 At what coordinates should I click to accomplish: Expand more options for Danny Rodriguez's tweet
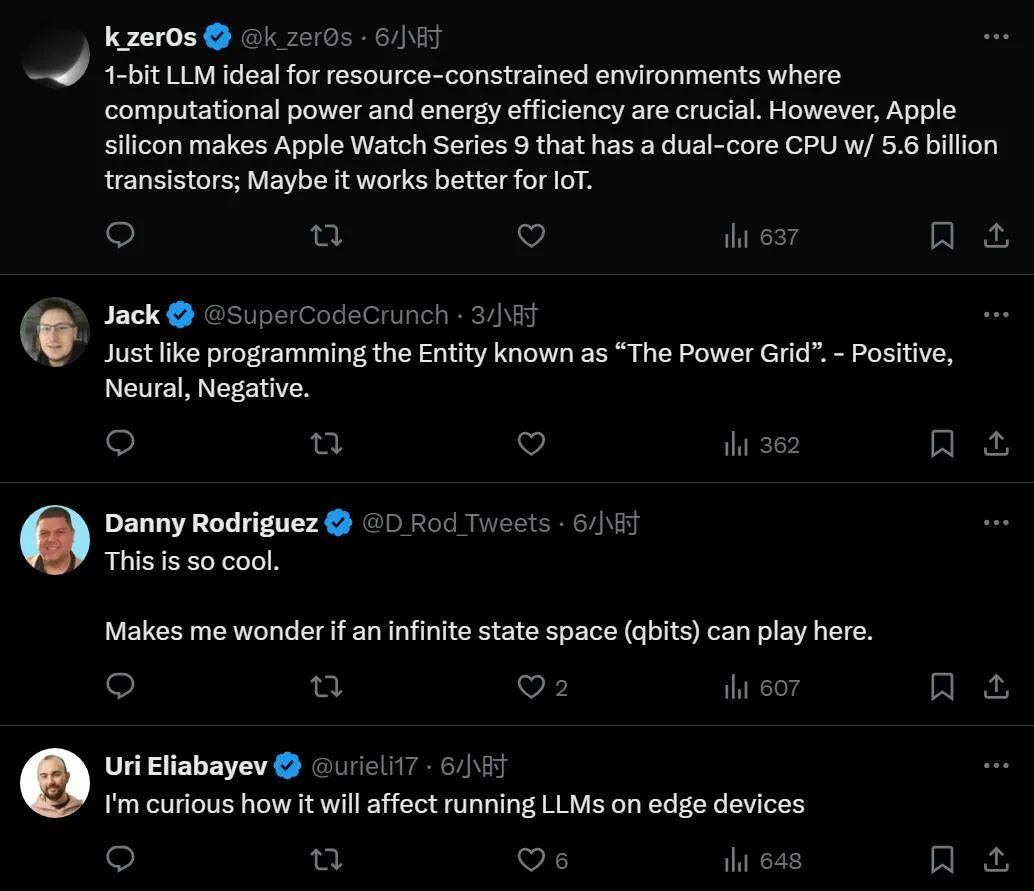pyautogui.click(x=996, y=522)
